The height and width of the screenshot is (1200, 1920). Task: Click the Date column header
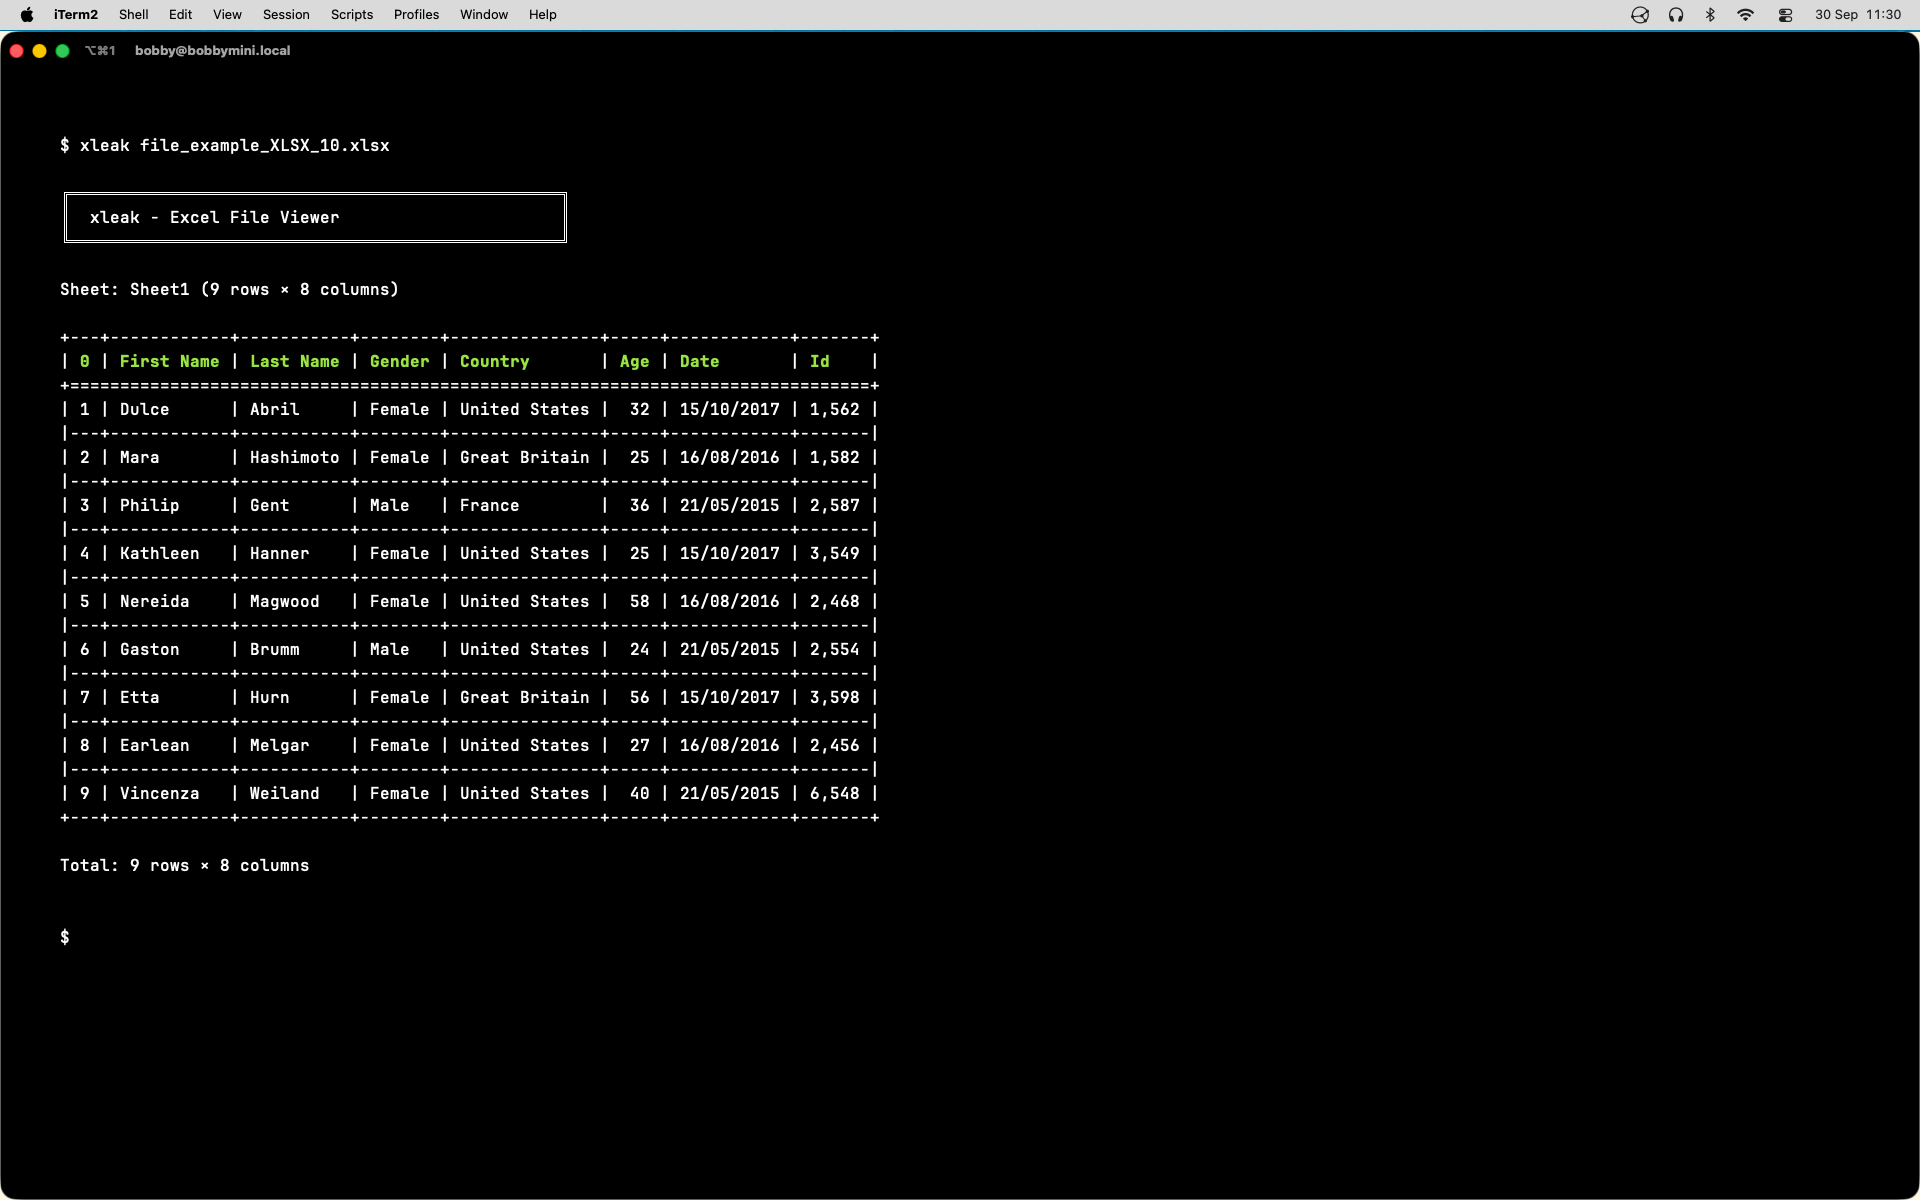[700, 362]
